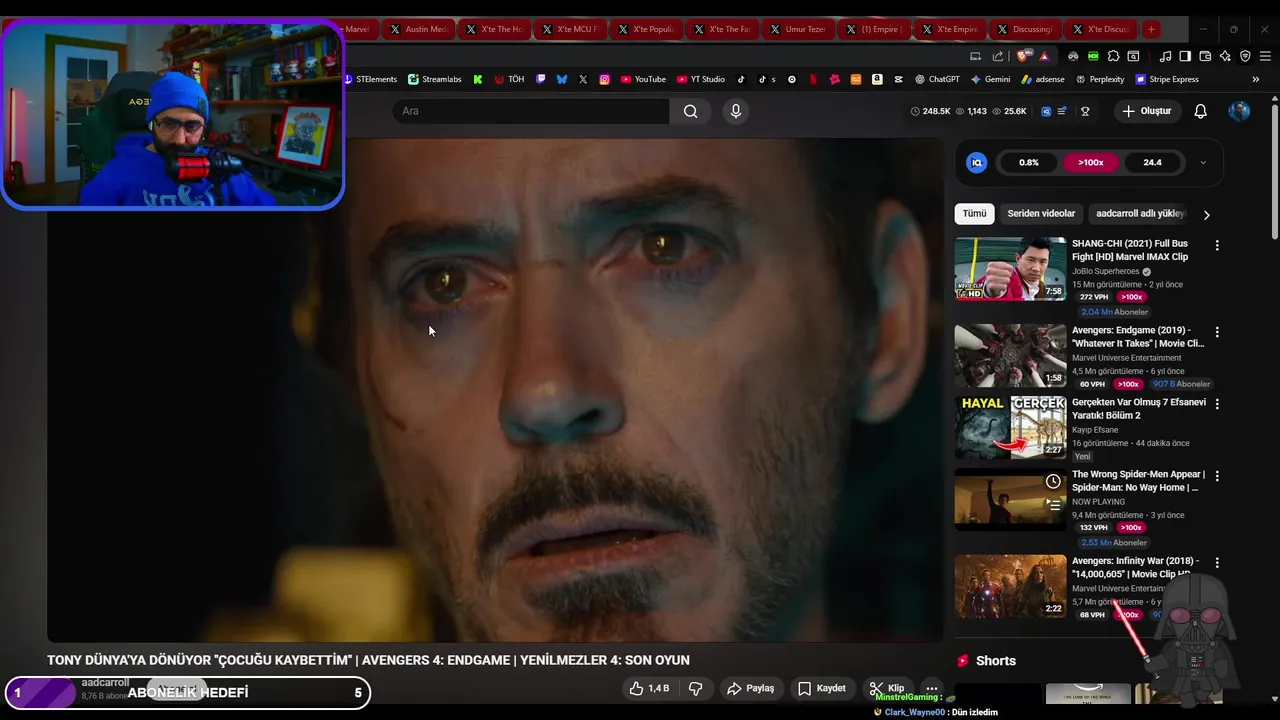Click the 0.8% vidIQ stat pill
1280x720 pixels.
pos(1028,162)
